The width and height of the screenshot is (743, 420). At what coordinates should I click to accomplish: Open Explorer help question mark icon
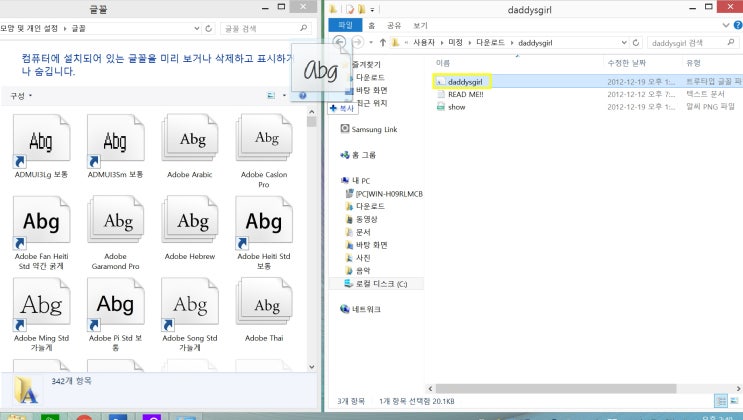point(738,25)
